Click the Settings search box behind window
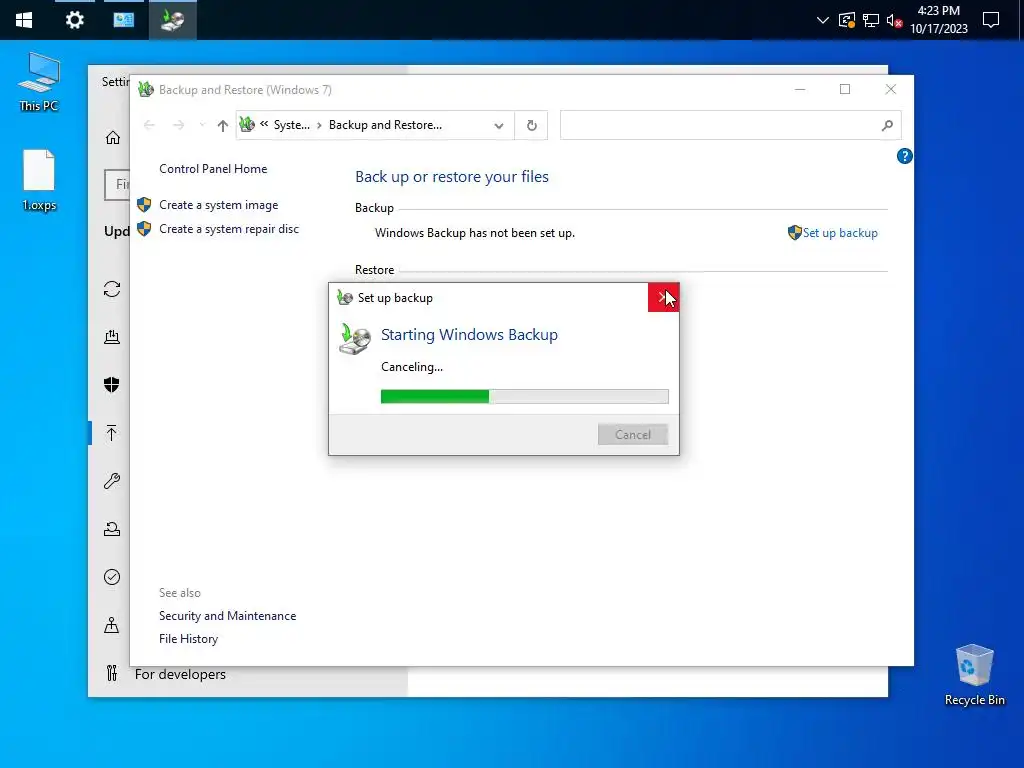The image size is (1024, 768). [x=118, y=185]
